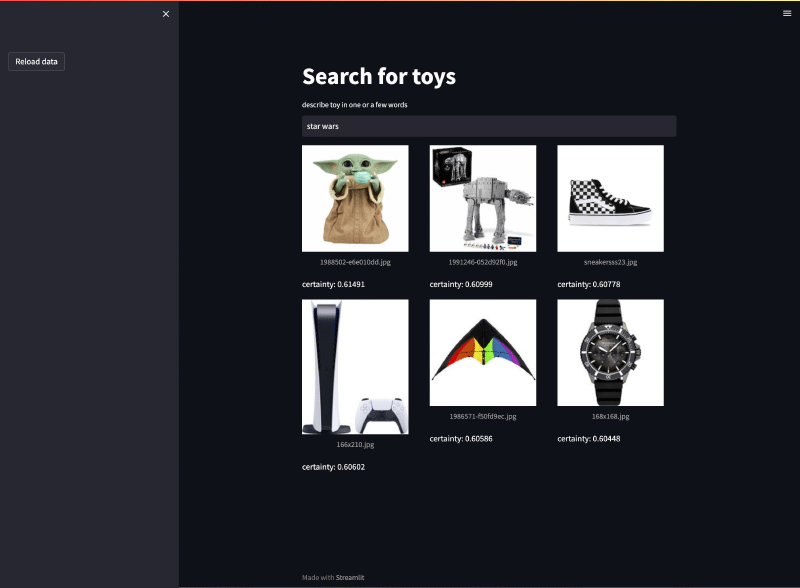This screenshot has height=588, width=800.
Task: View the PlayStation 5 console image
Action: [x=355, y=366]
